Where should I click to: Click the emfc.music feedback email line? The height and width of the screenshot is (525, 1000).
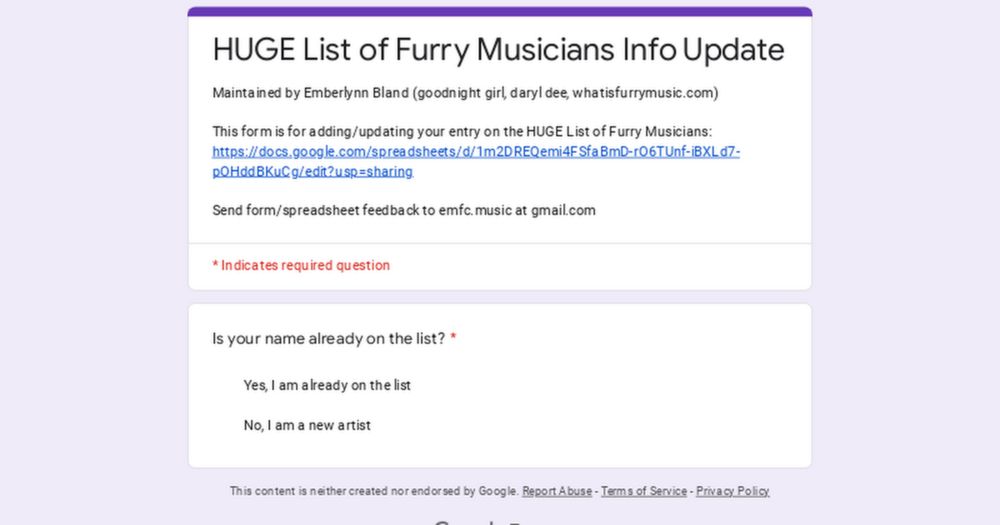coord(404,211)
